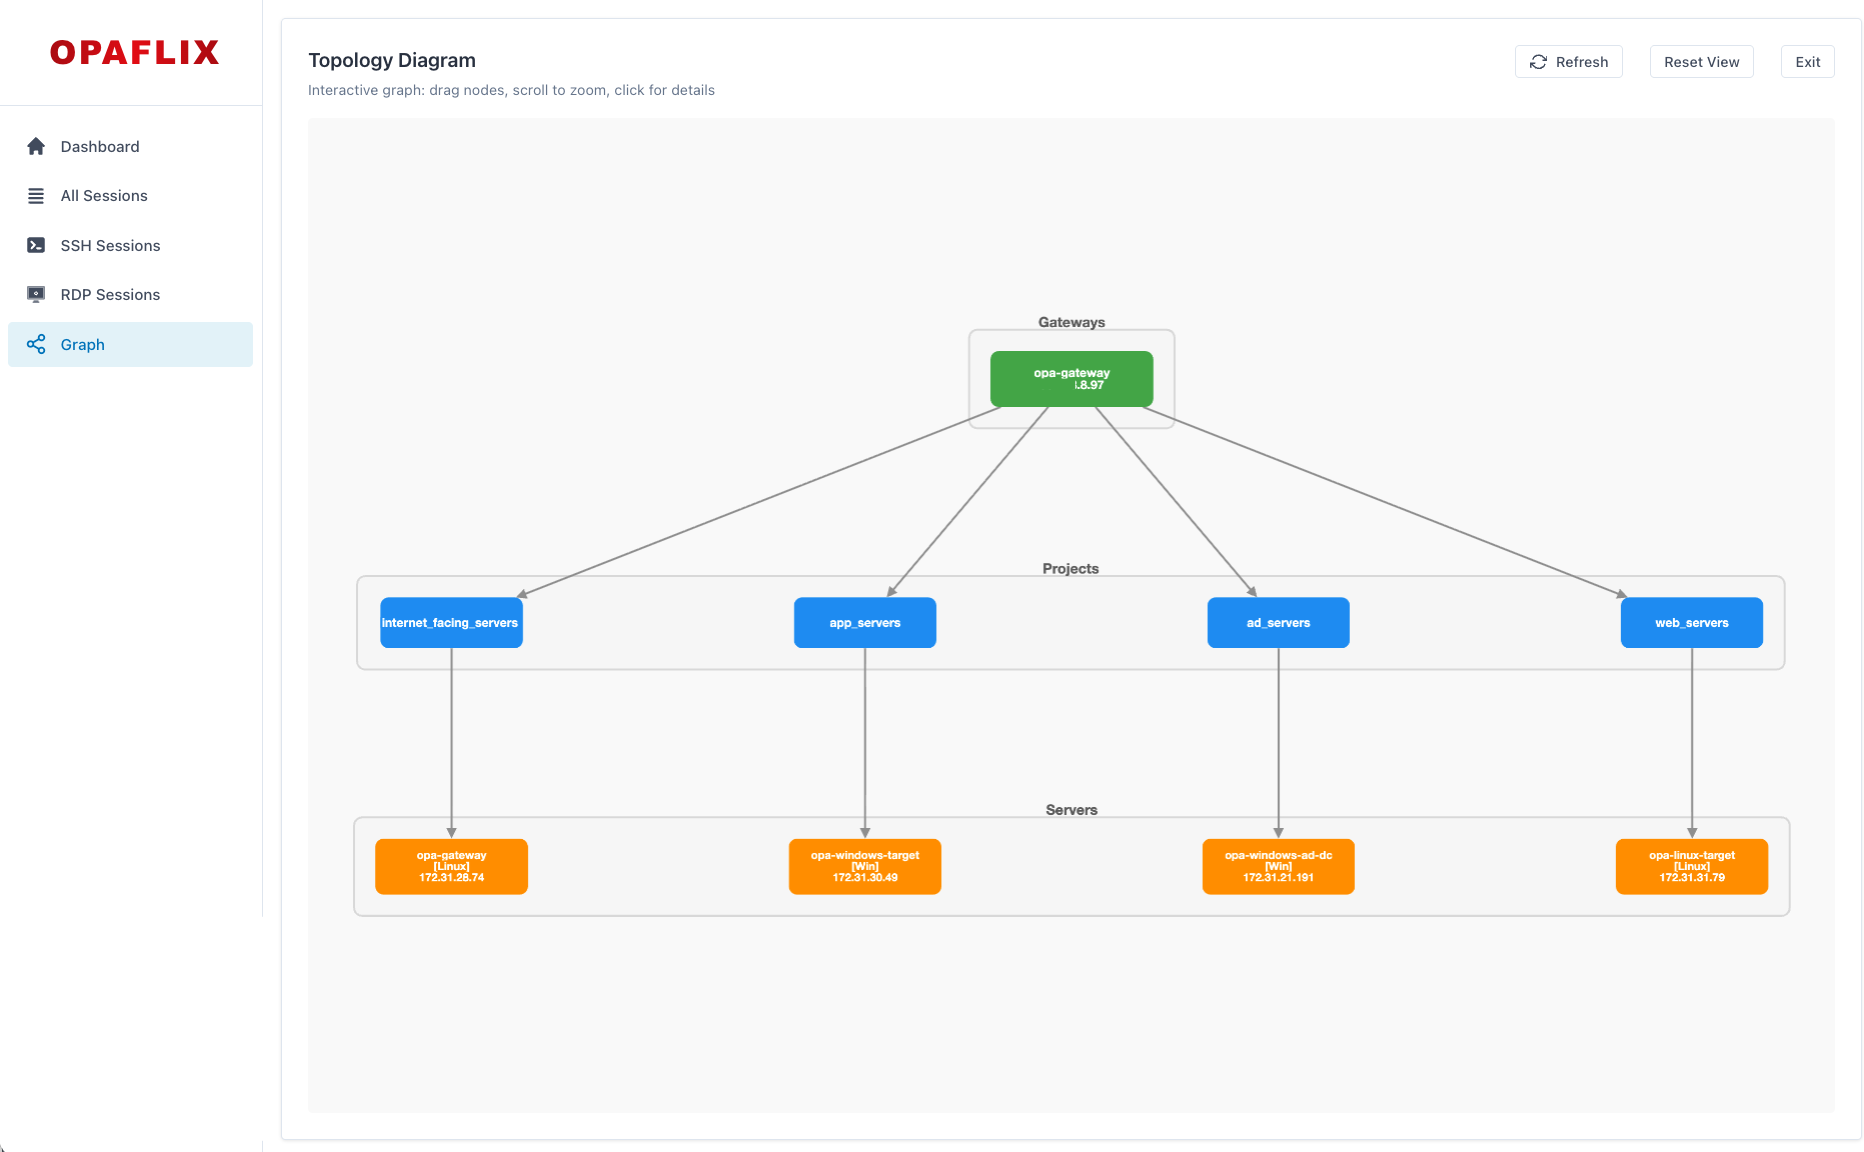
Task: Select the web_servers project node
Action: (1691, 622)
